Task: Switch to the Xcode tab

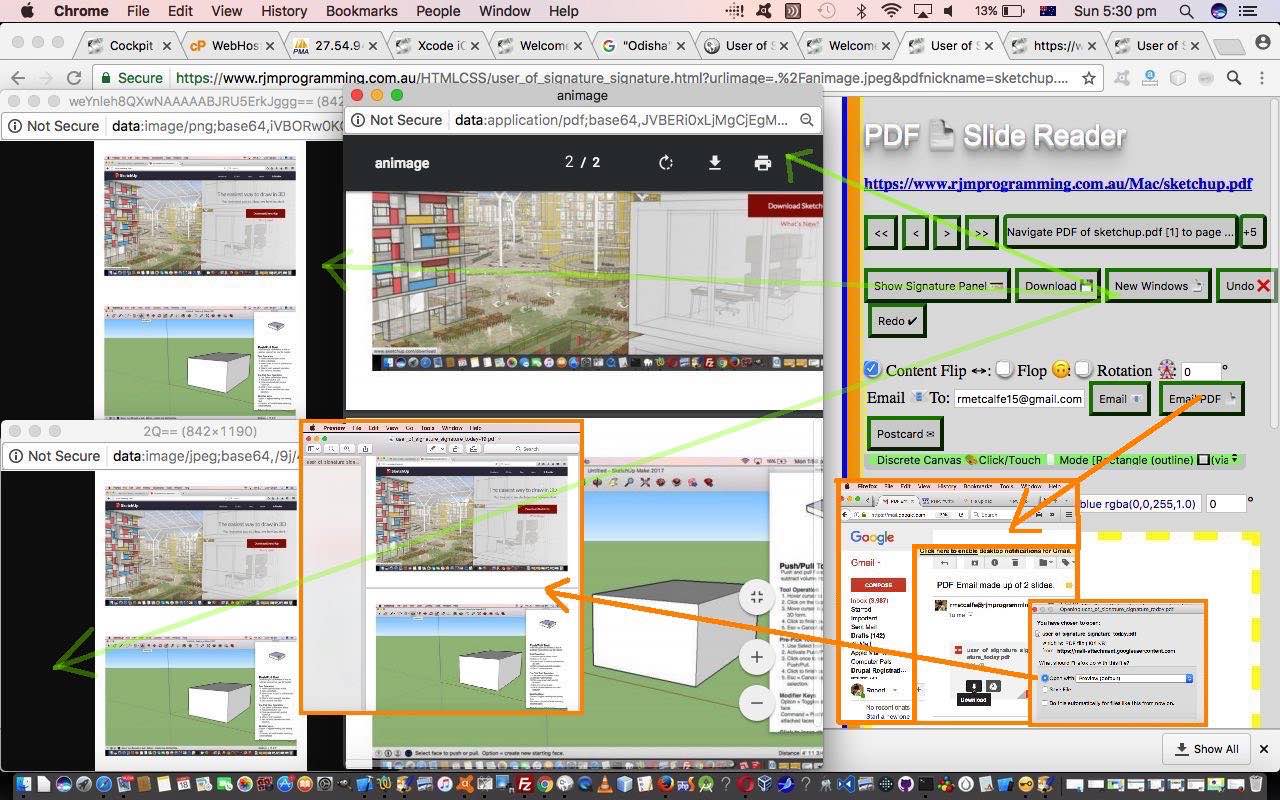Action: [x=440, y=46]
